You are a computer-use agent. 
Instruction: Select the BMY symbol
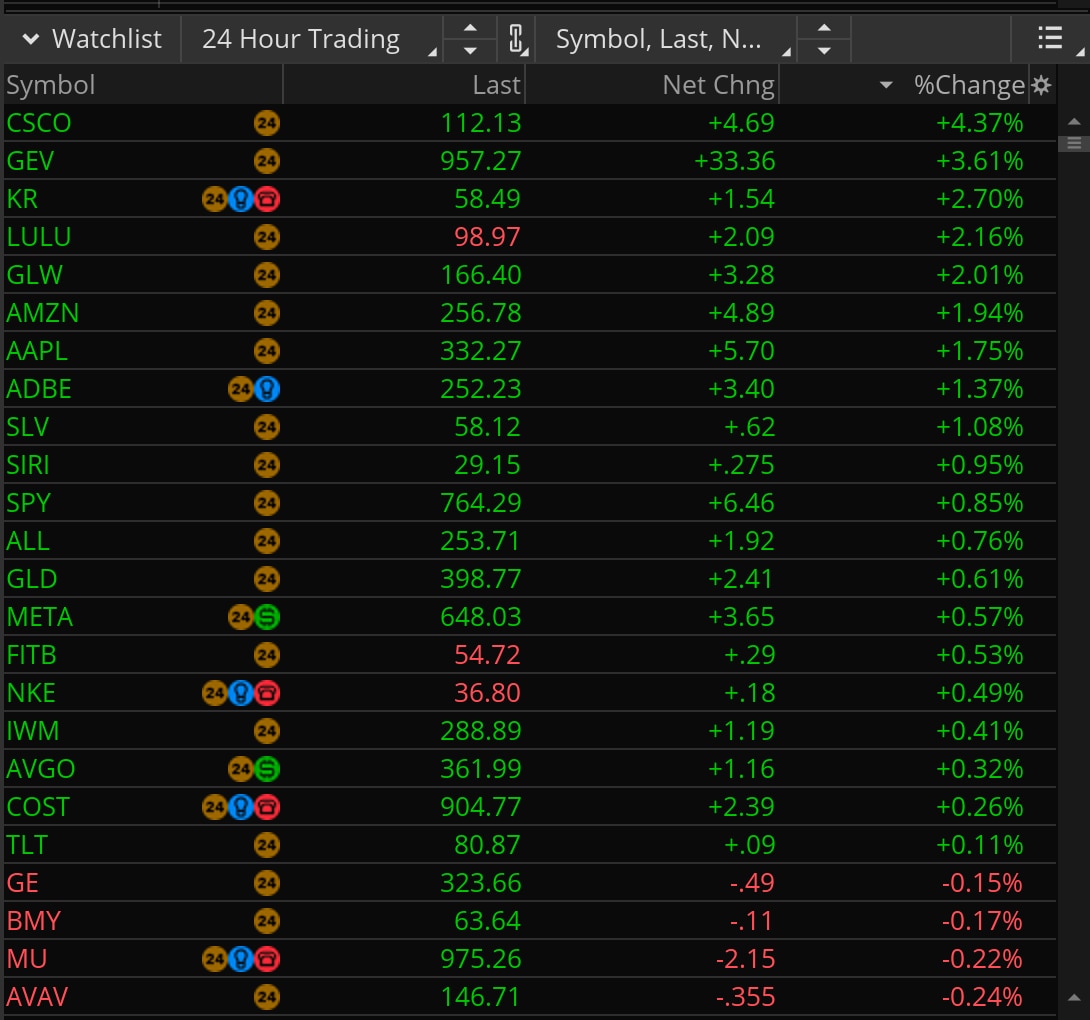pos(34,921)
